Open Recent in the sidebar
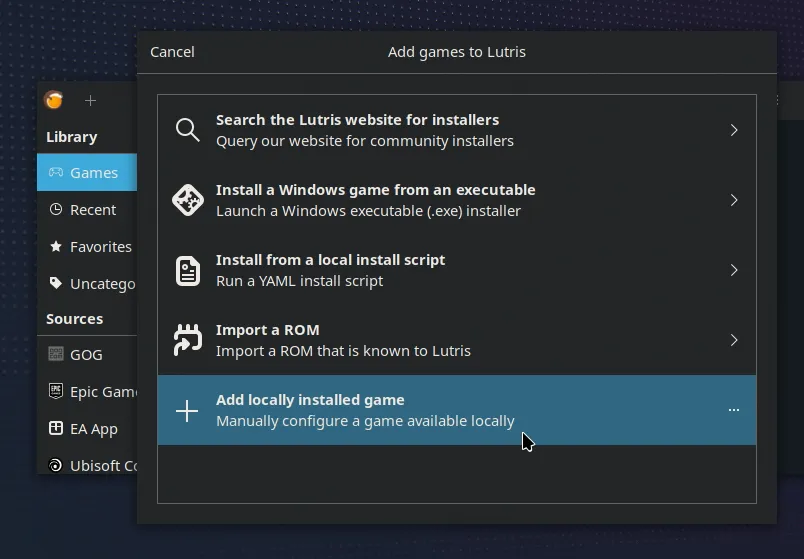This screenshot has height=559, width=804. pyautogui.click(x=87, y=210)
